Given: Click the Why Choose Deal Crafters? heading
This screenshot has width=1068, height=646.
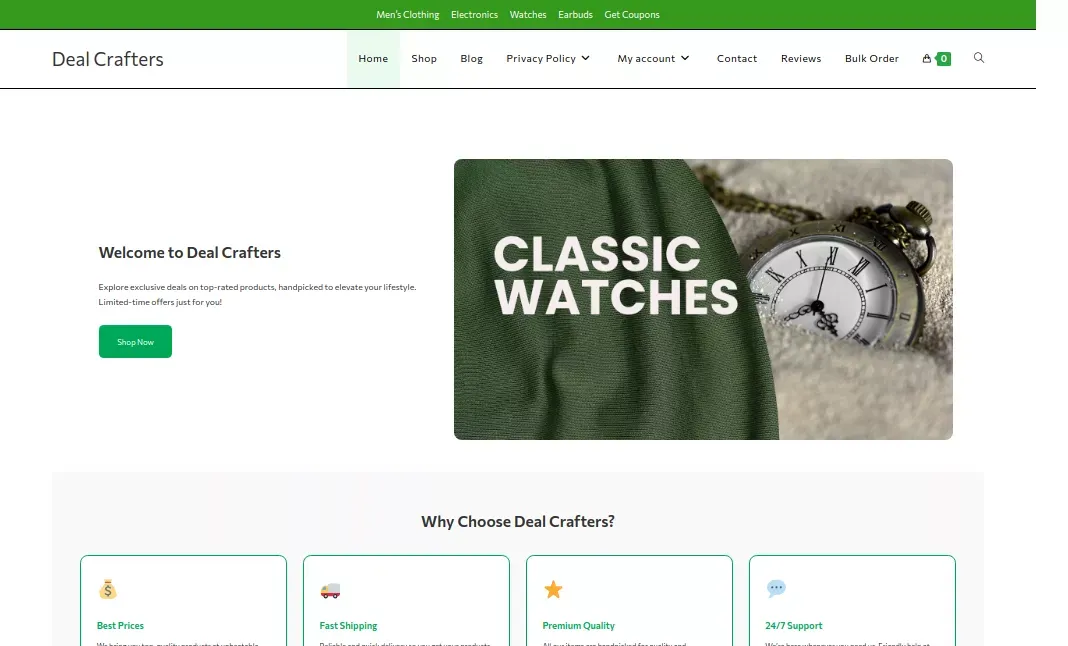Looking at the screenshot, I should pos(518,522).
